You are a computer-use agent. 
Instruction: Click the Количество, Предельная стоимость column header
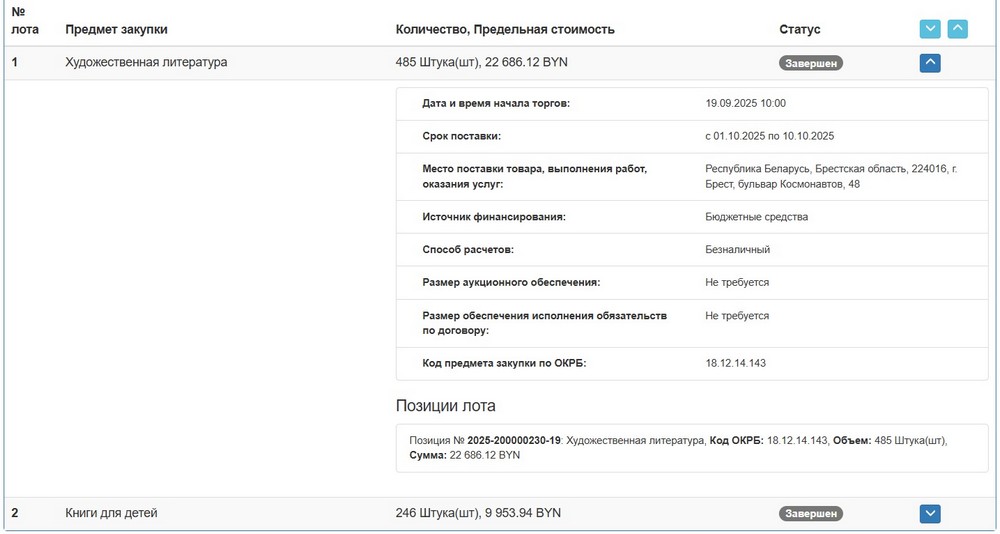[505, 29]
